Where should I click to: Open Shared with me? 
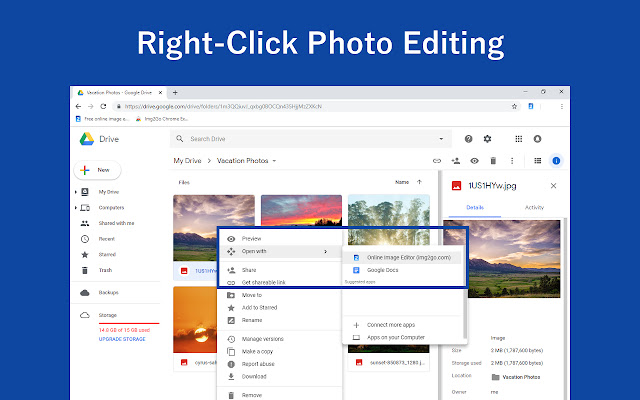point(116,223)
